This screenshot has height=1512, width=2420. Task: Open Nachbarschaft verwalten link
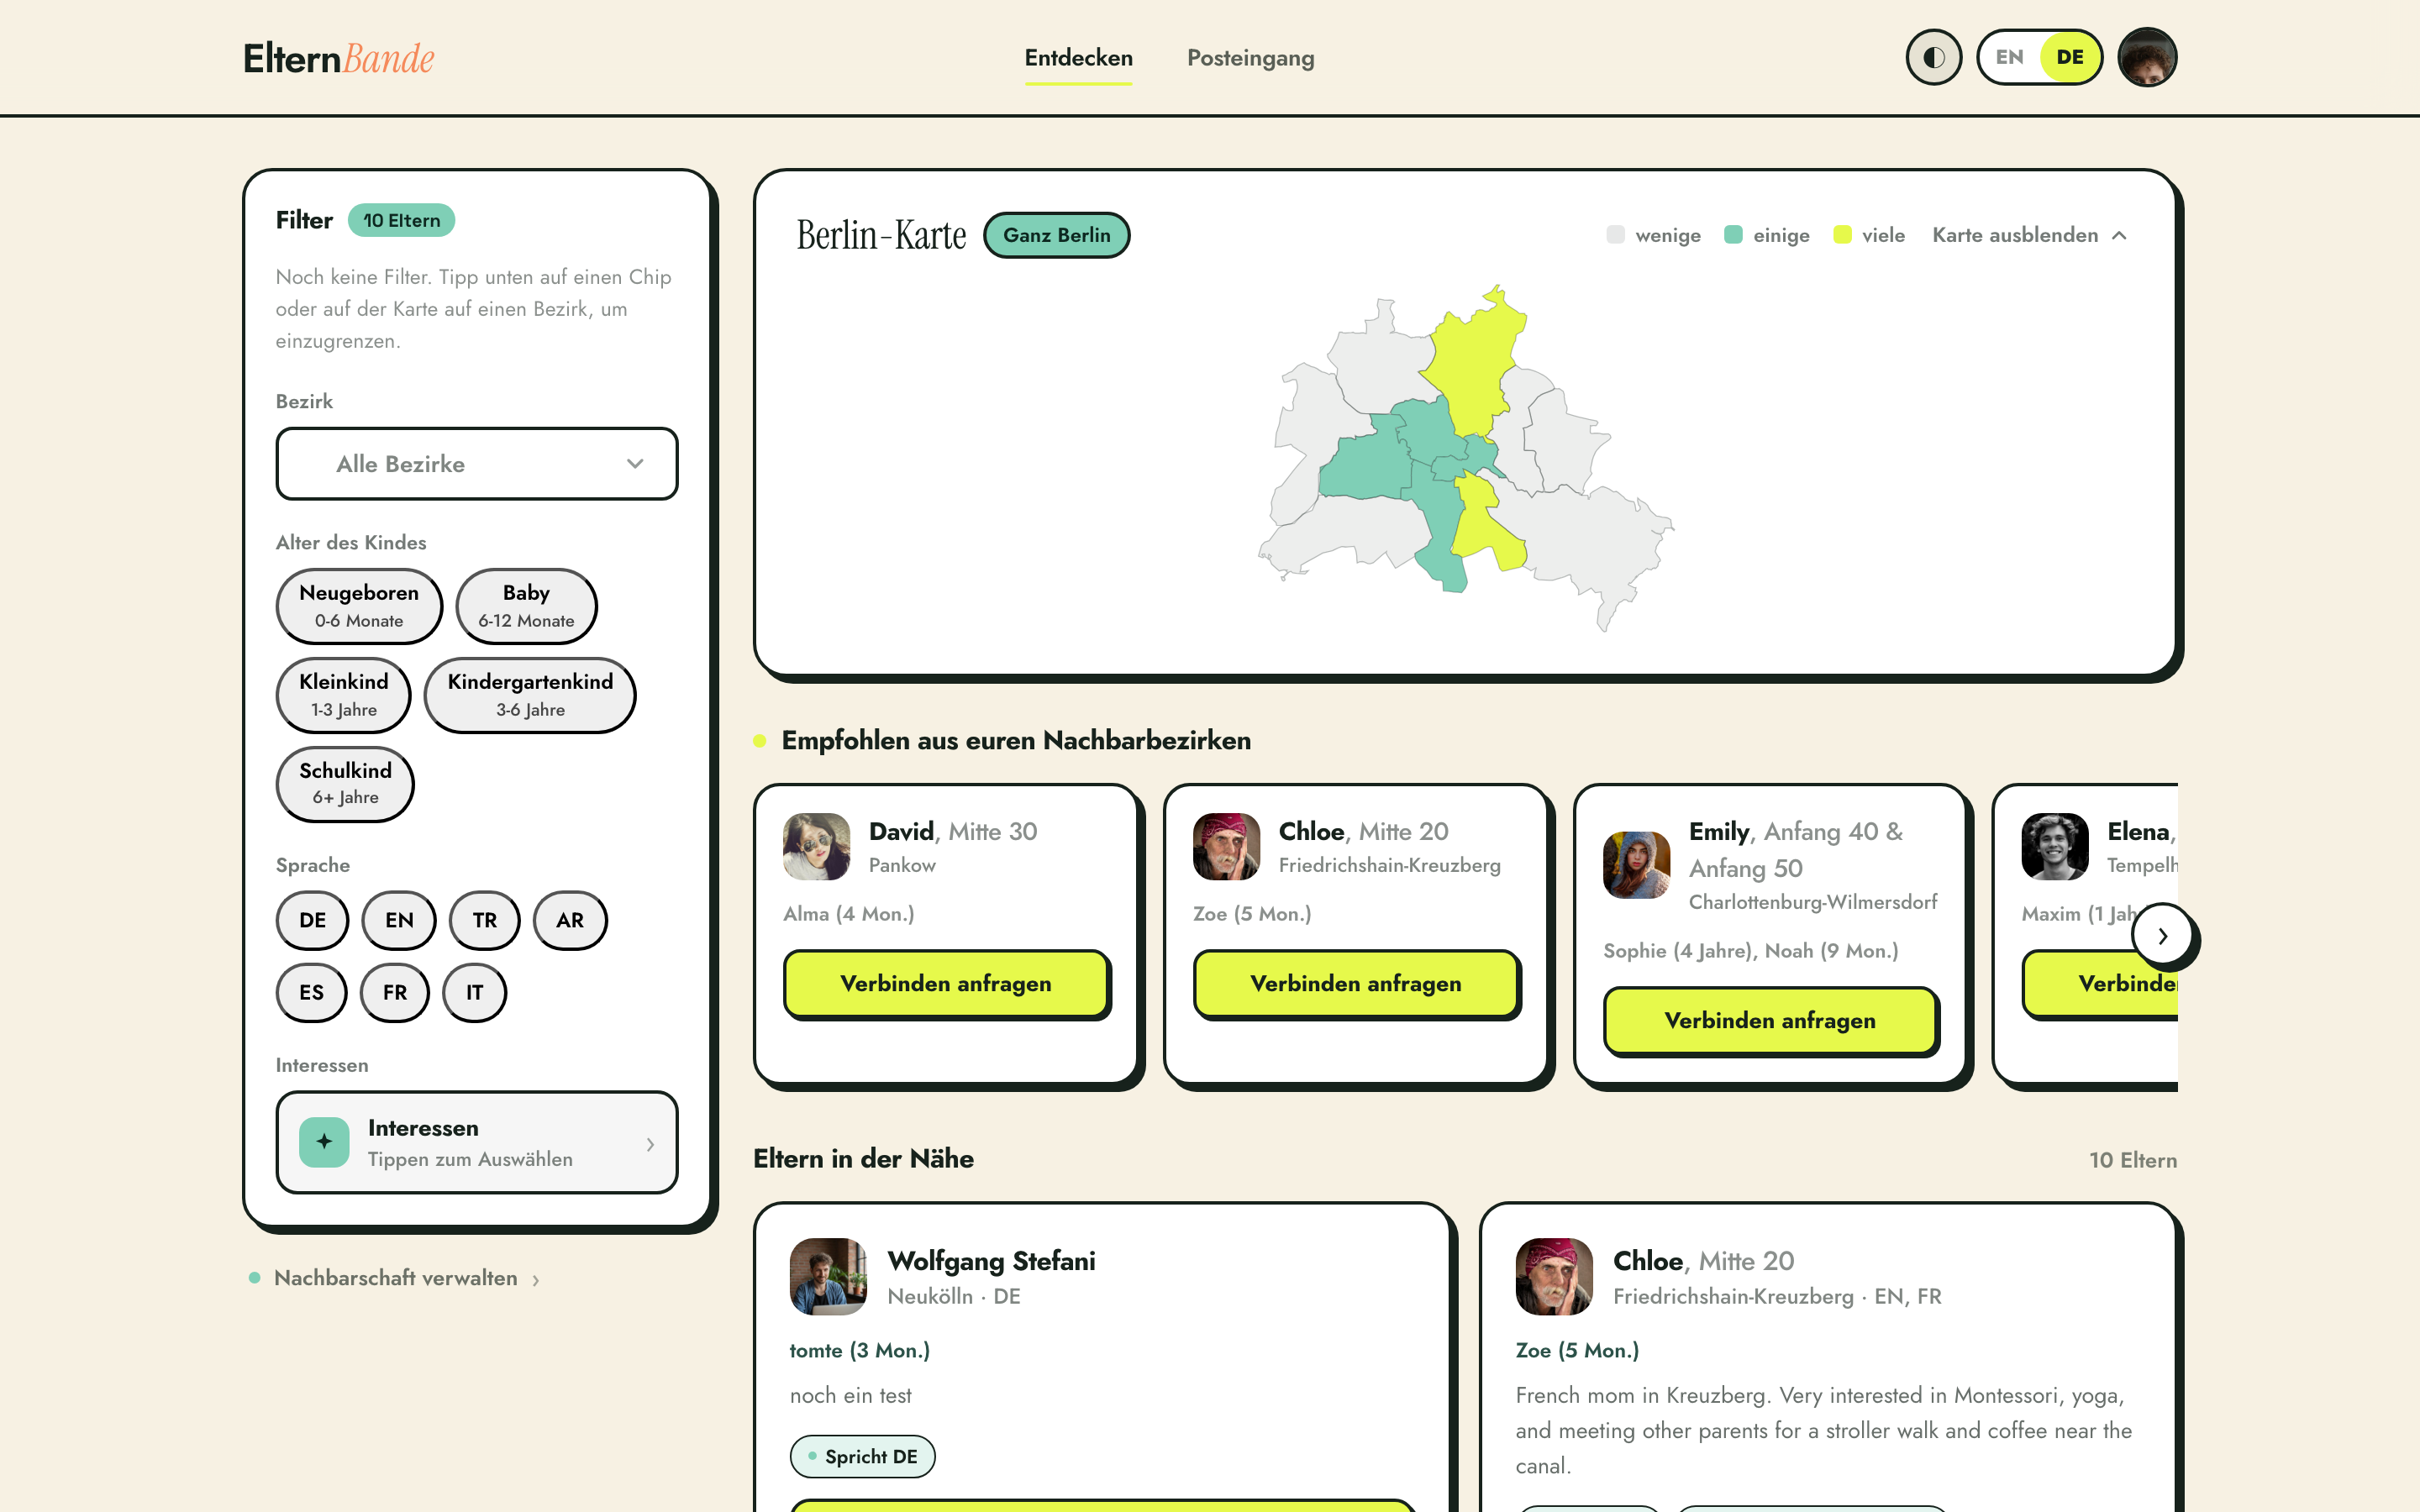click(x=395, y=1278)
